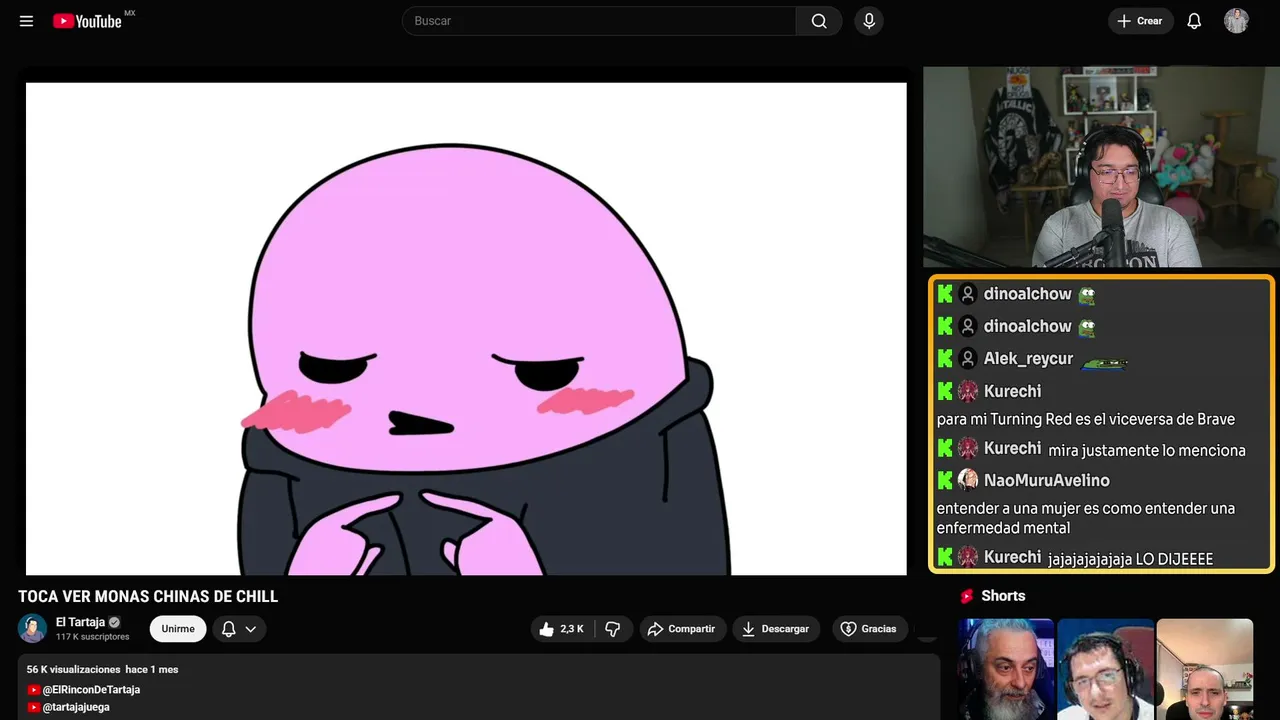Open the notifications bell in the header
This screenshot has width=1280, height=720.
tap(1194, 21)
